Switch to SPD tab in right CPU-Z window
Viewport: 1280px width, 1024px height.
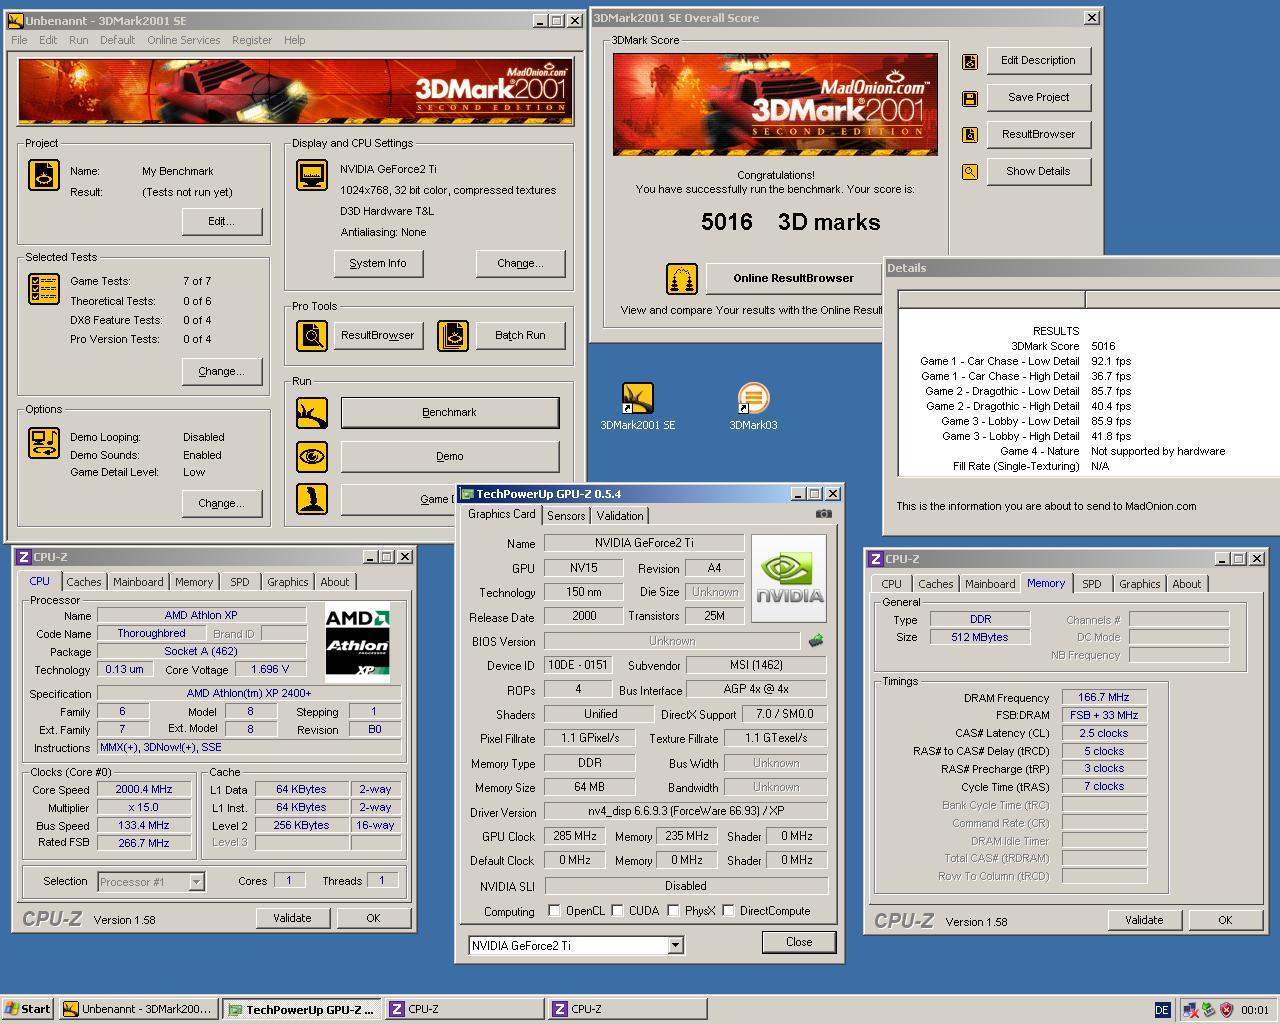tap(1091, 584)
